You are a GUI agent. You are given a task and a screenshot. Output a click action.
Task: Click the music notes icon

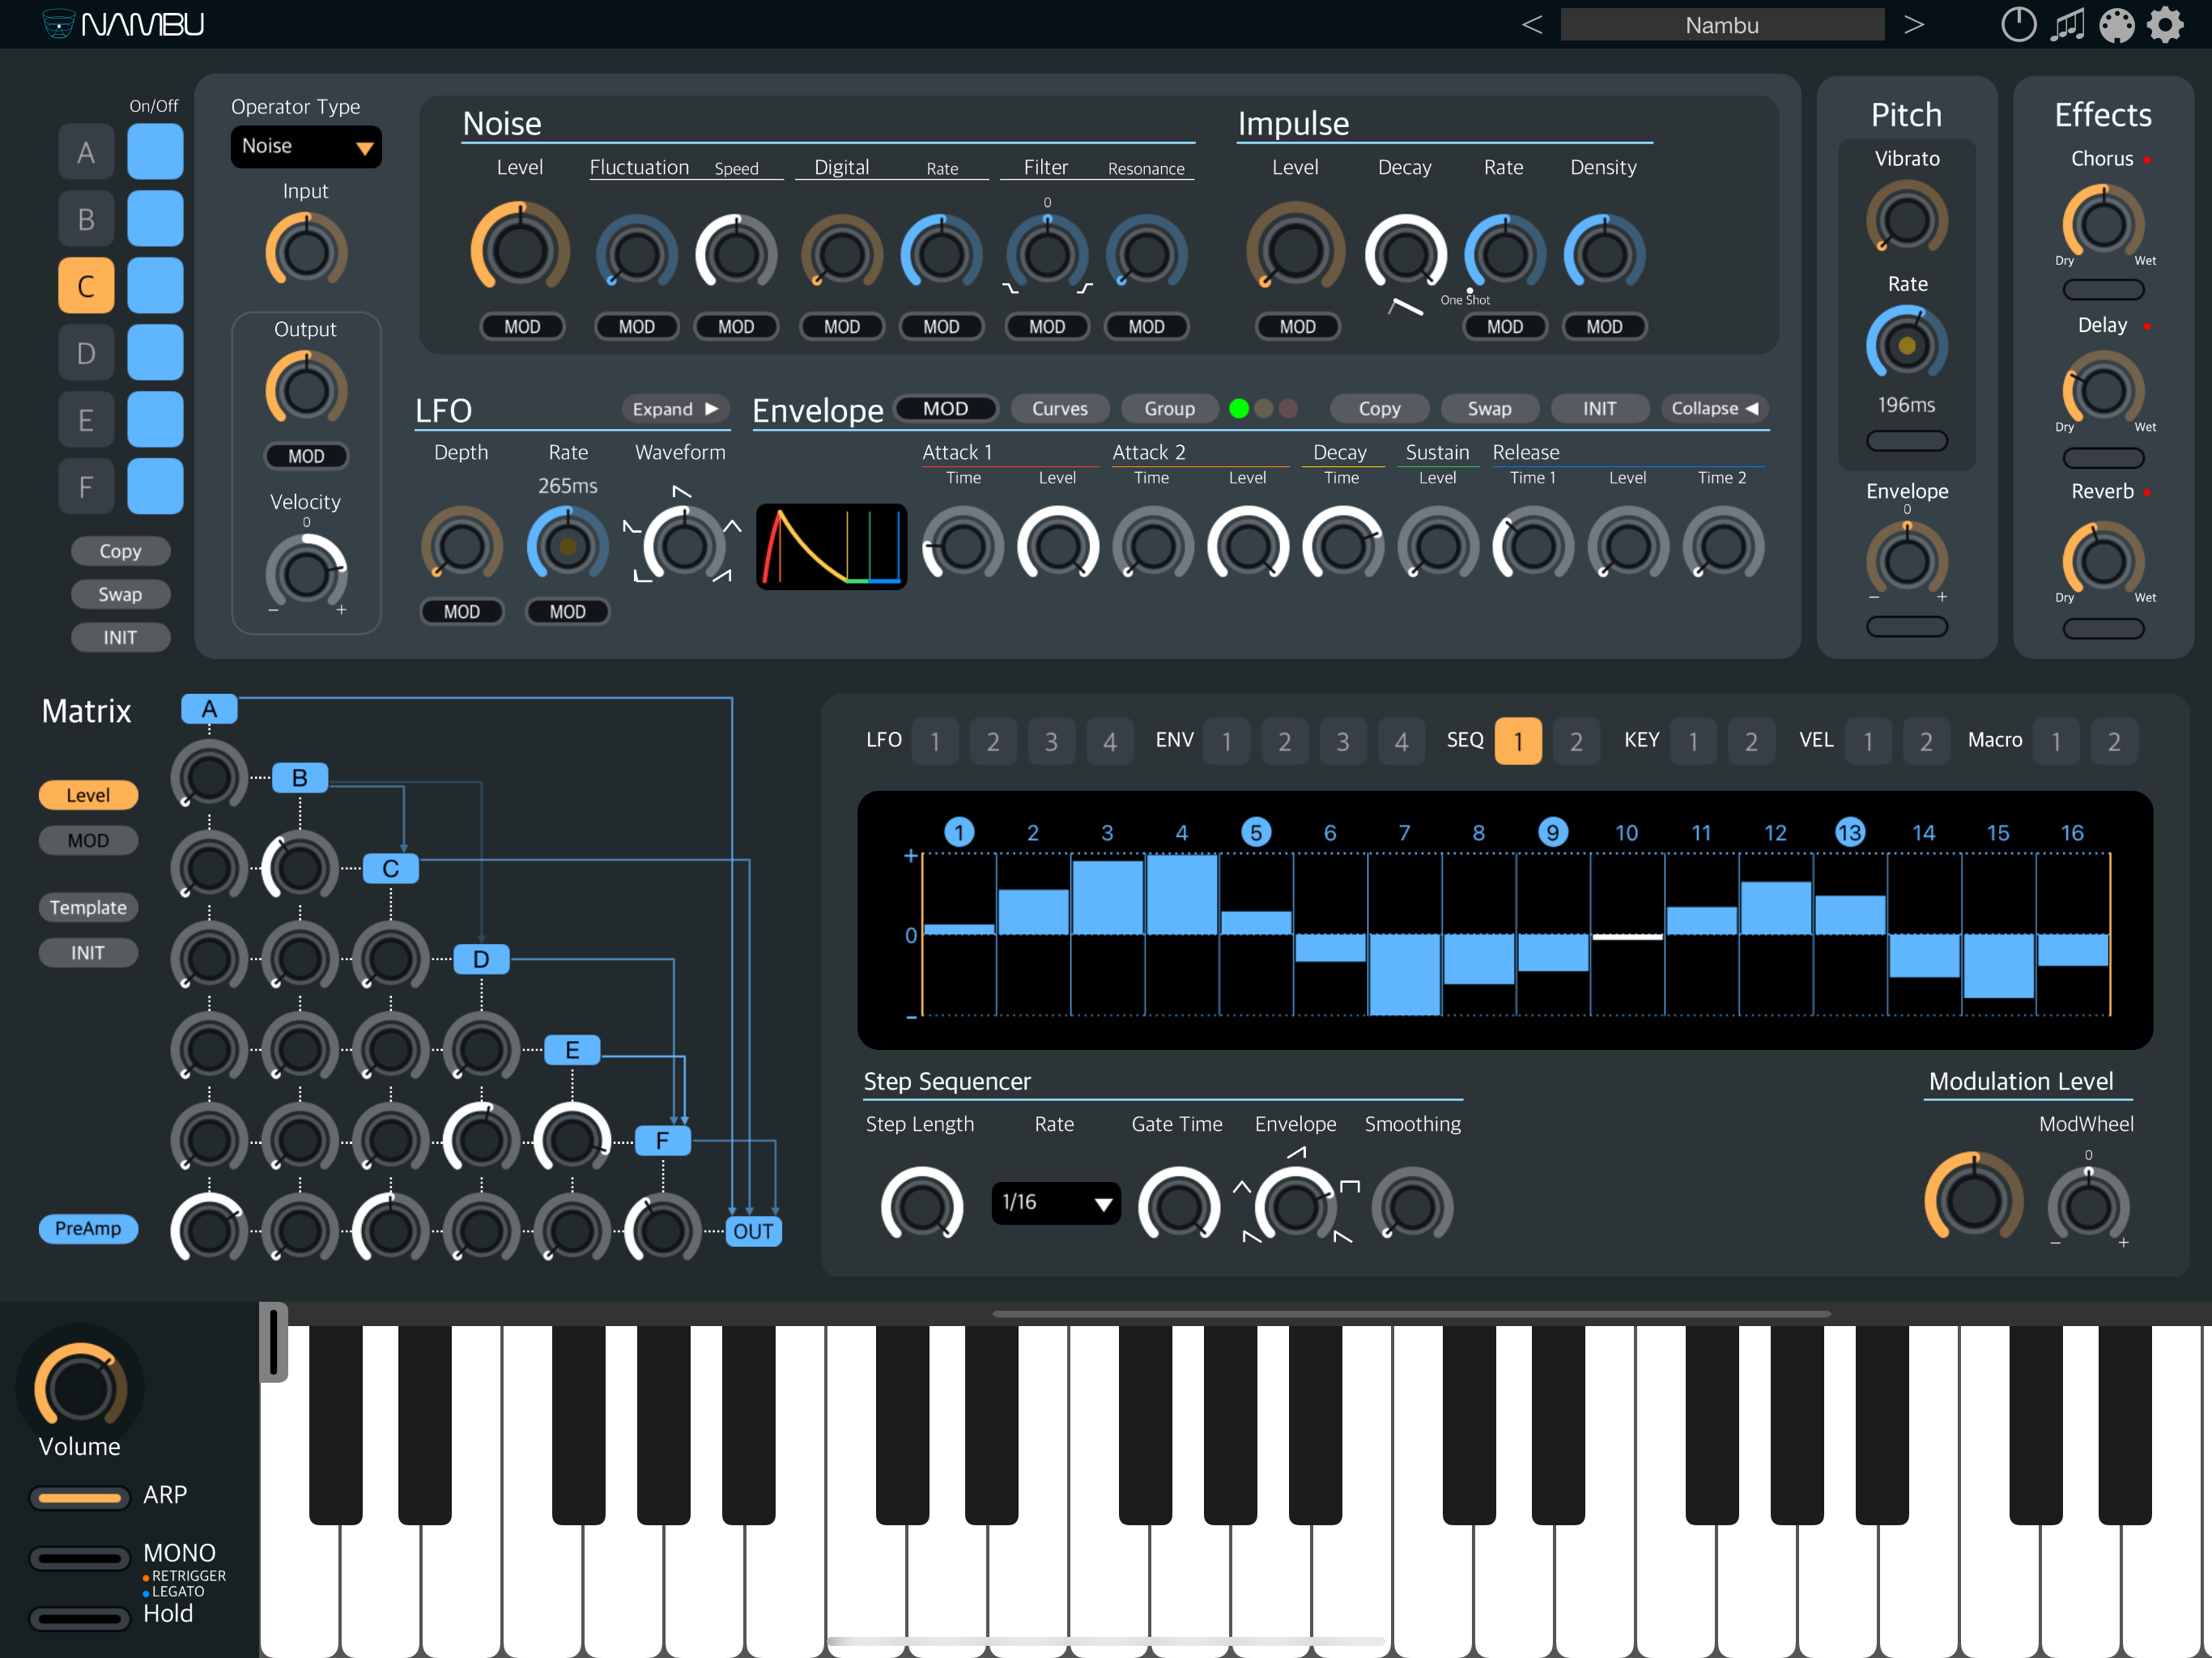(2067, 25)
